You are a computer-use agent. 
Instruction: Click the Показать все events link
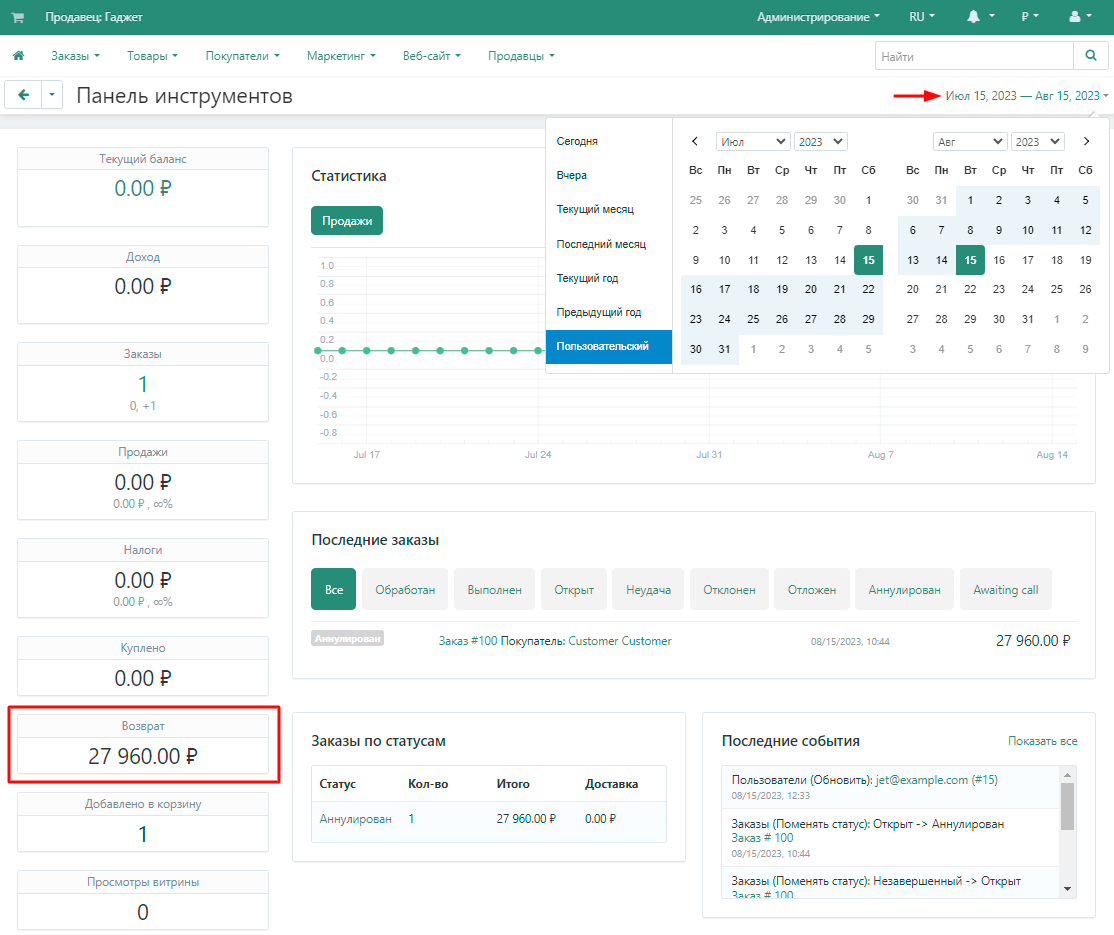(x=1042, y=741)
